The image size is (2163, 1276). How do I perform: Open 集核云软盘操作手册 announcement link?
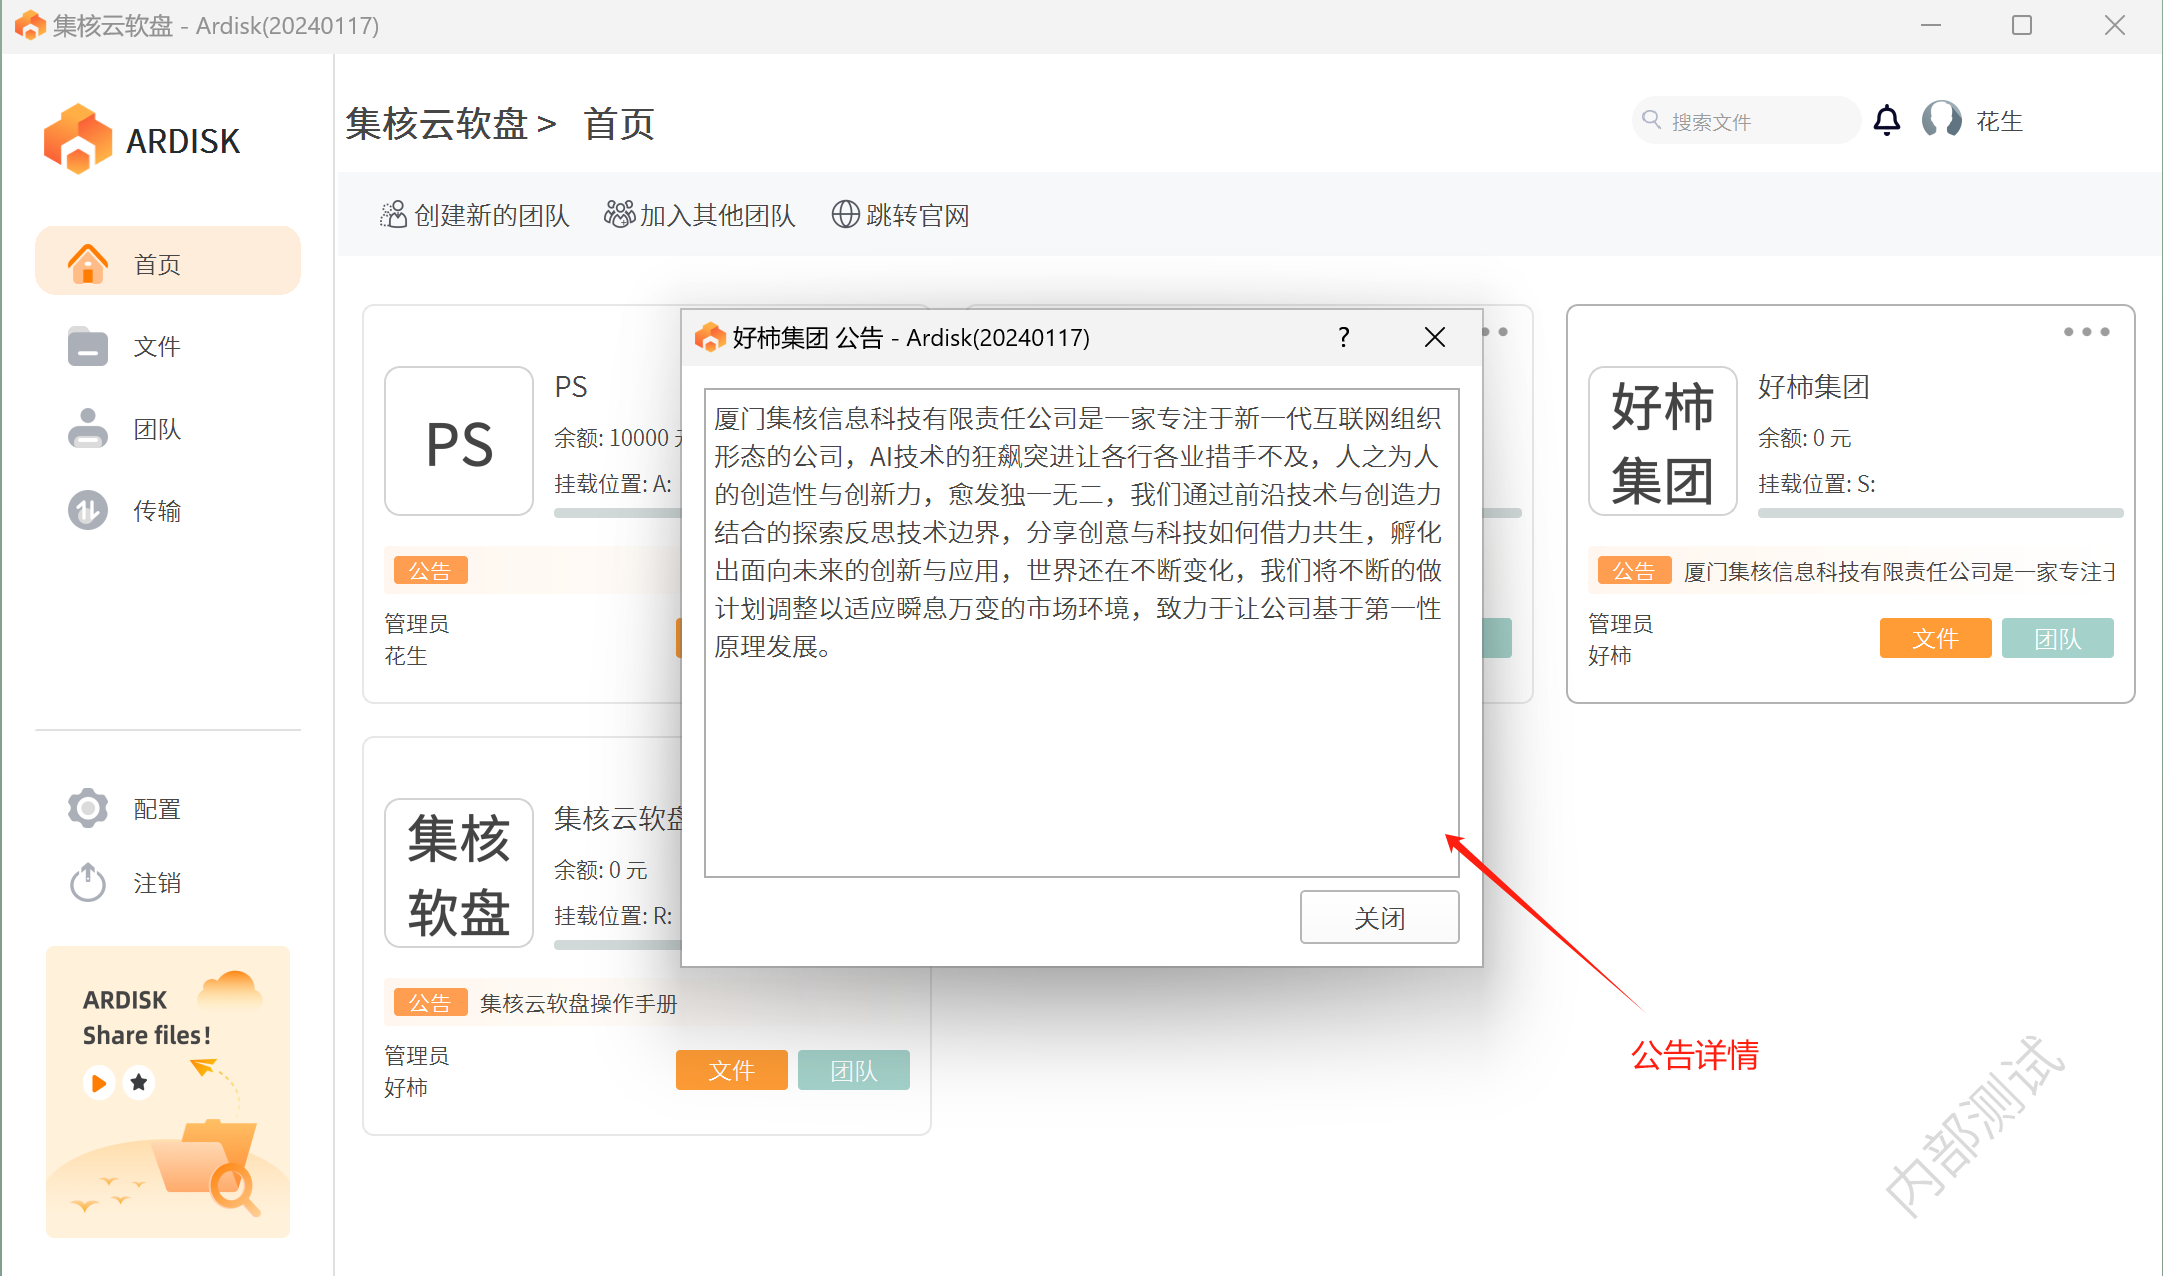[578, 1003]
